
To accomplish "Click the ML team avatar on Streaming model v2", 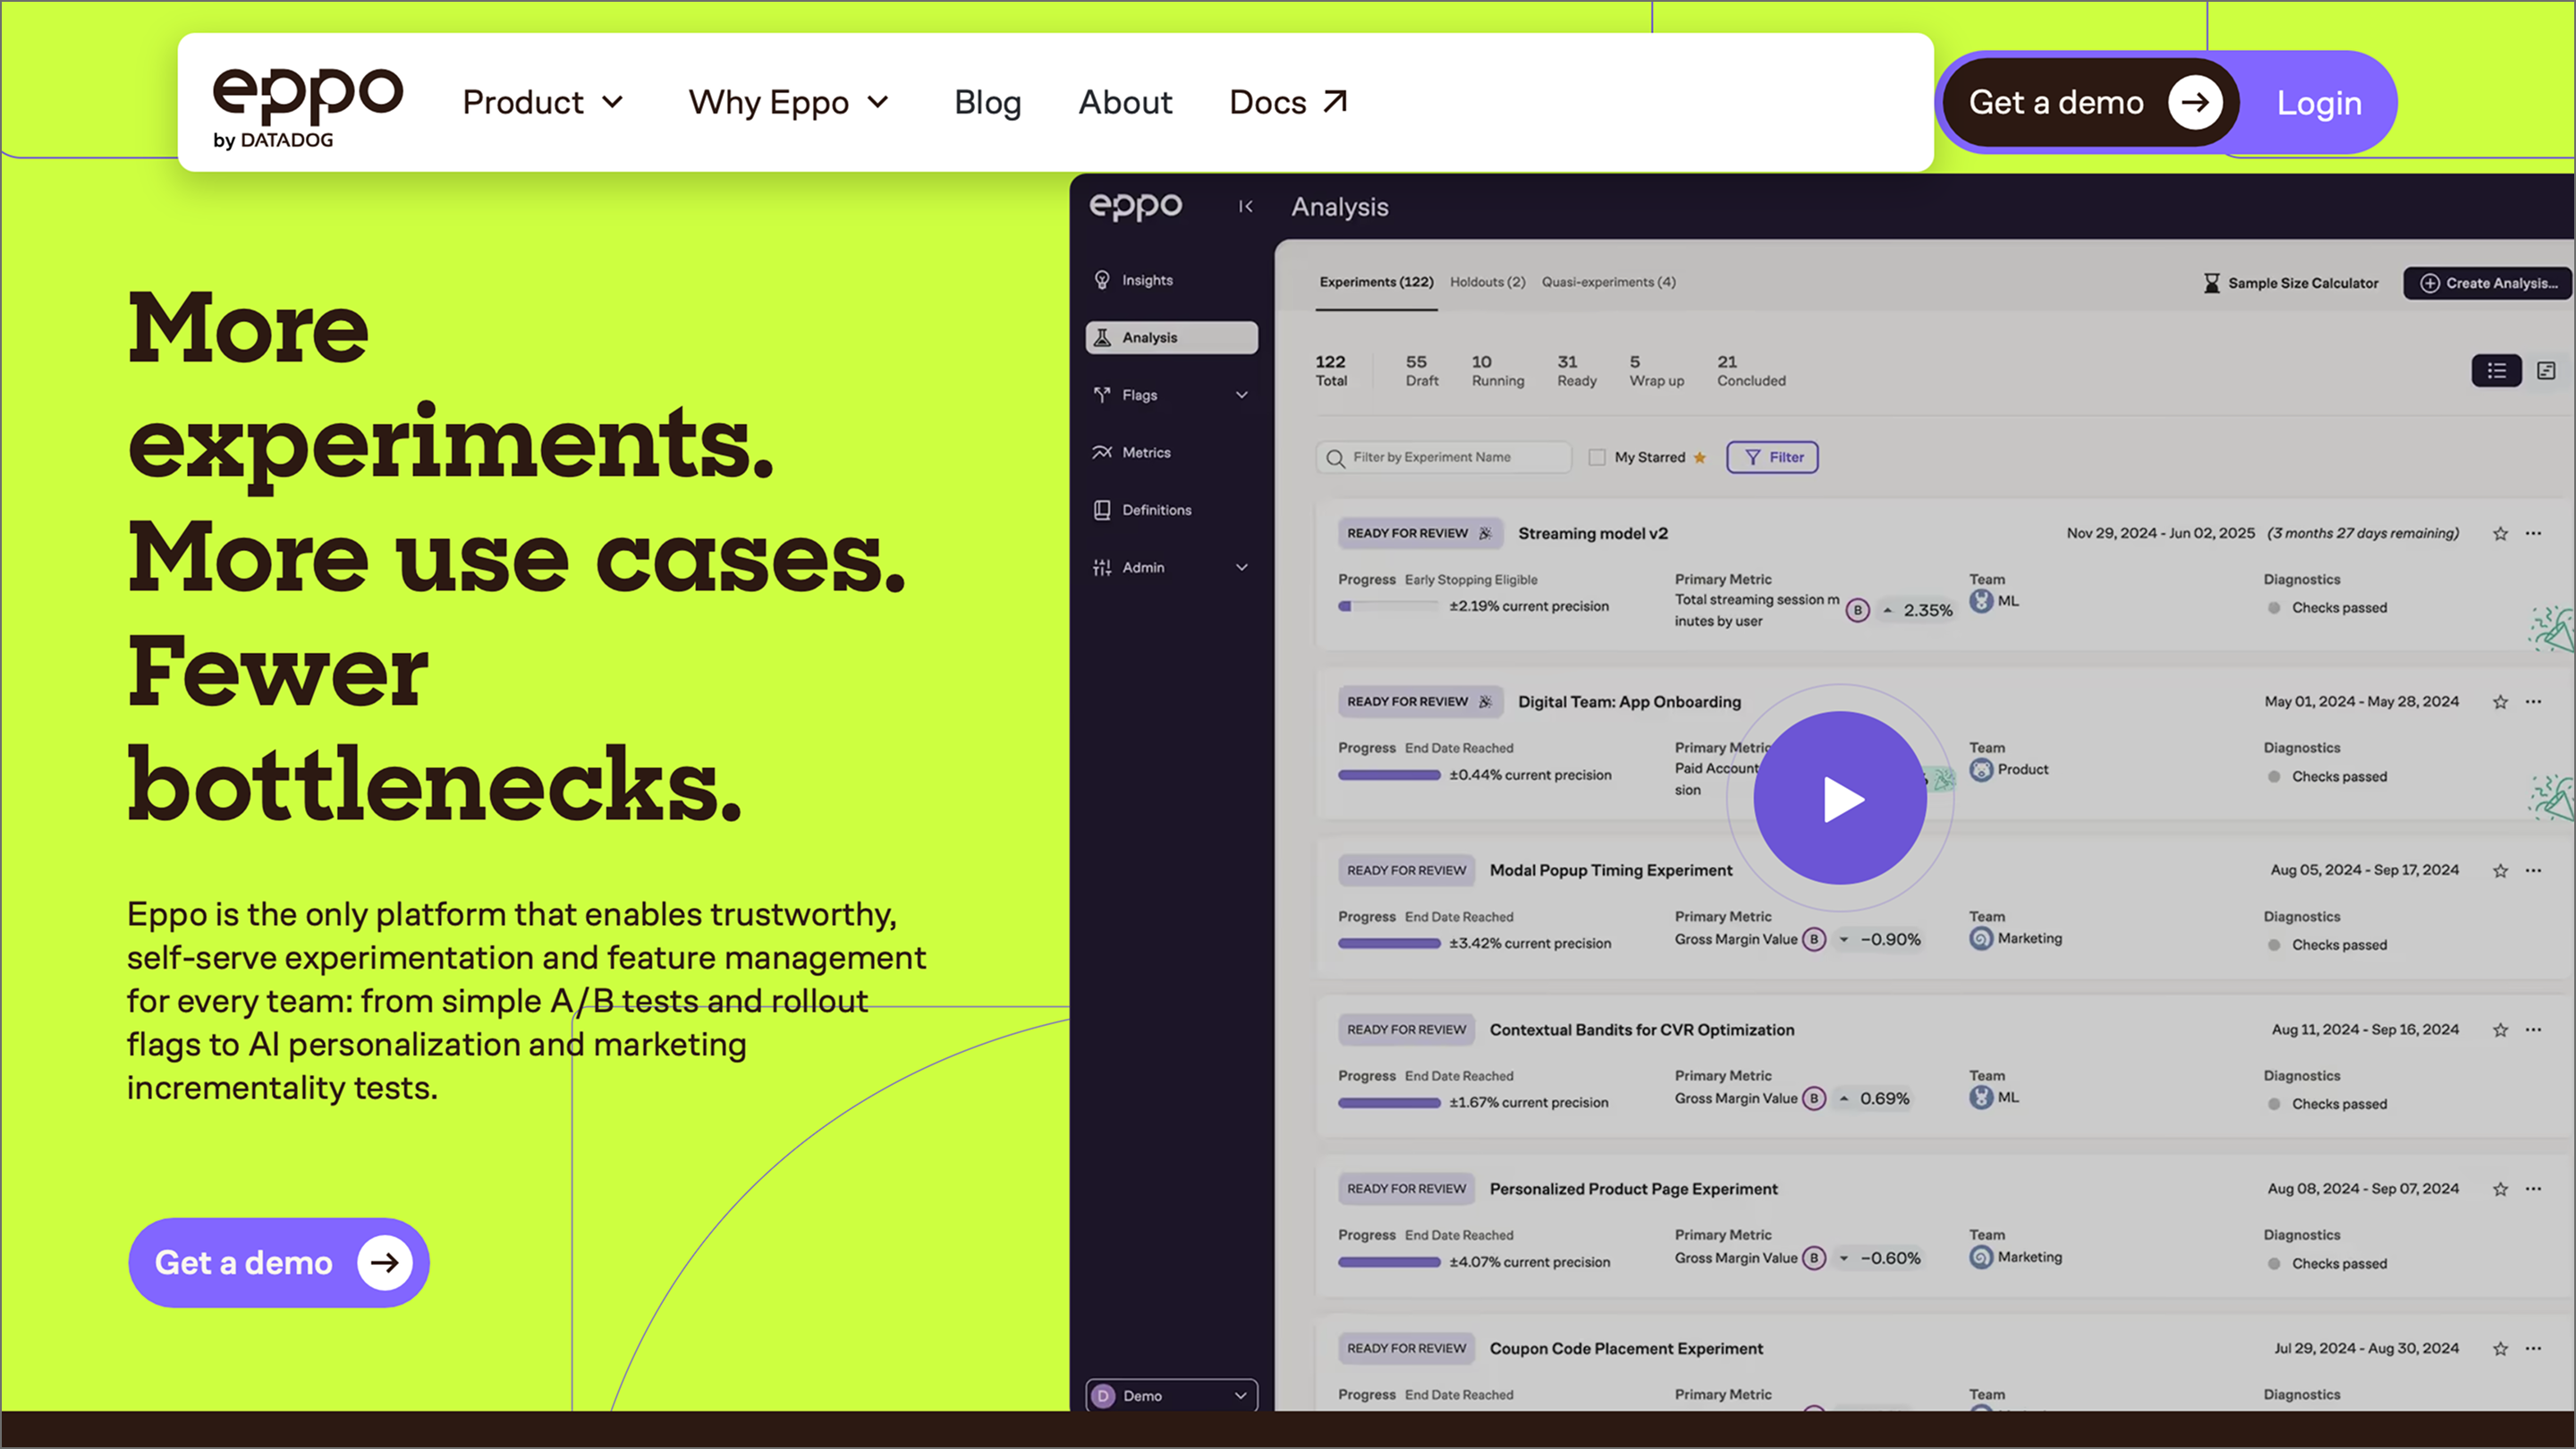I will coord(1981,601).
